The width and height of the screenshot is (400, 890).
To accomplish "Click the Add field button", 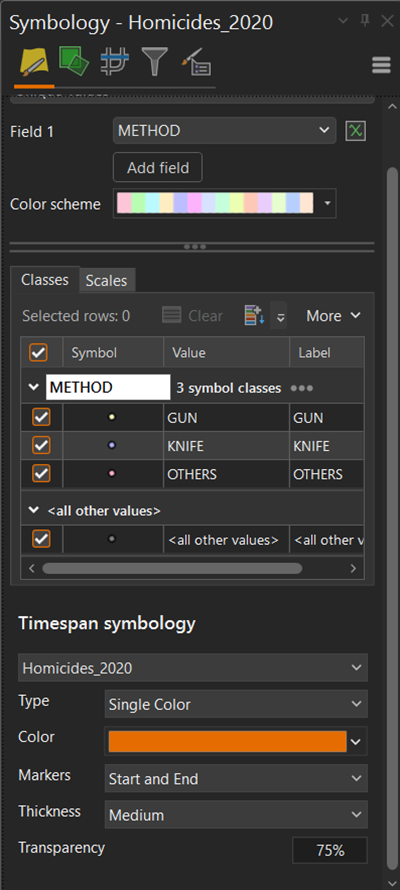I will tap(158, 167).
